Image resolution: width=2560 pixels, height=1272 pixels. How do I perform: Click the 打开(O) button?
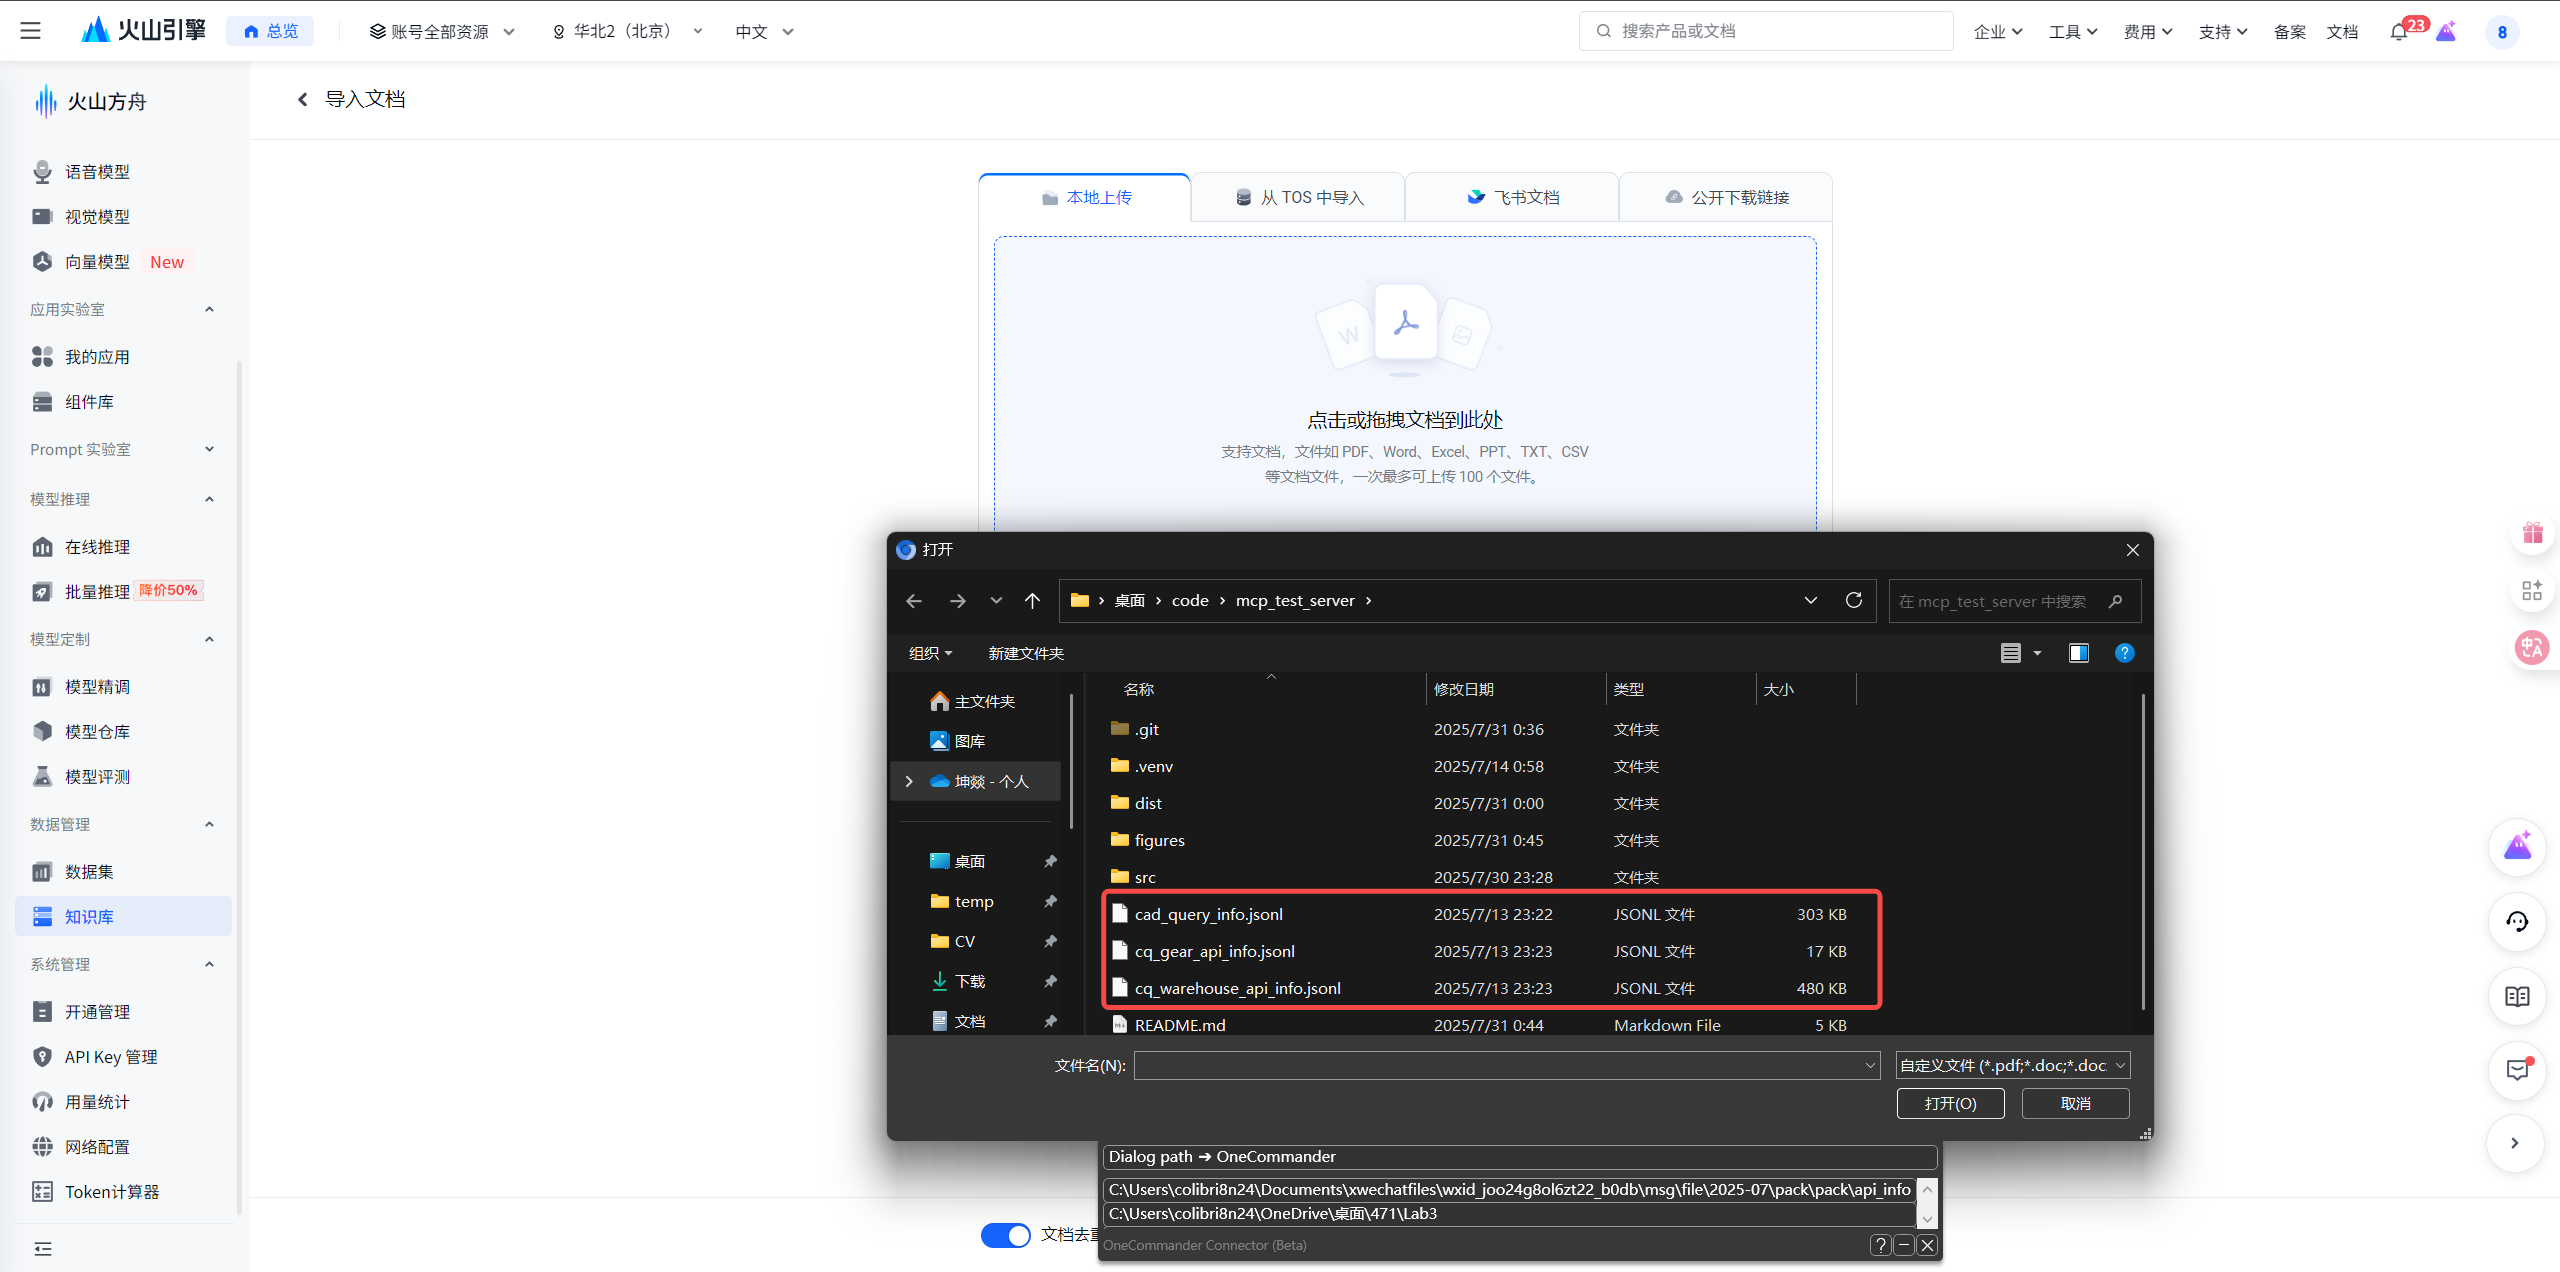coord(1950,1103)
